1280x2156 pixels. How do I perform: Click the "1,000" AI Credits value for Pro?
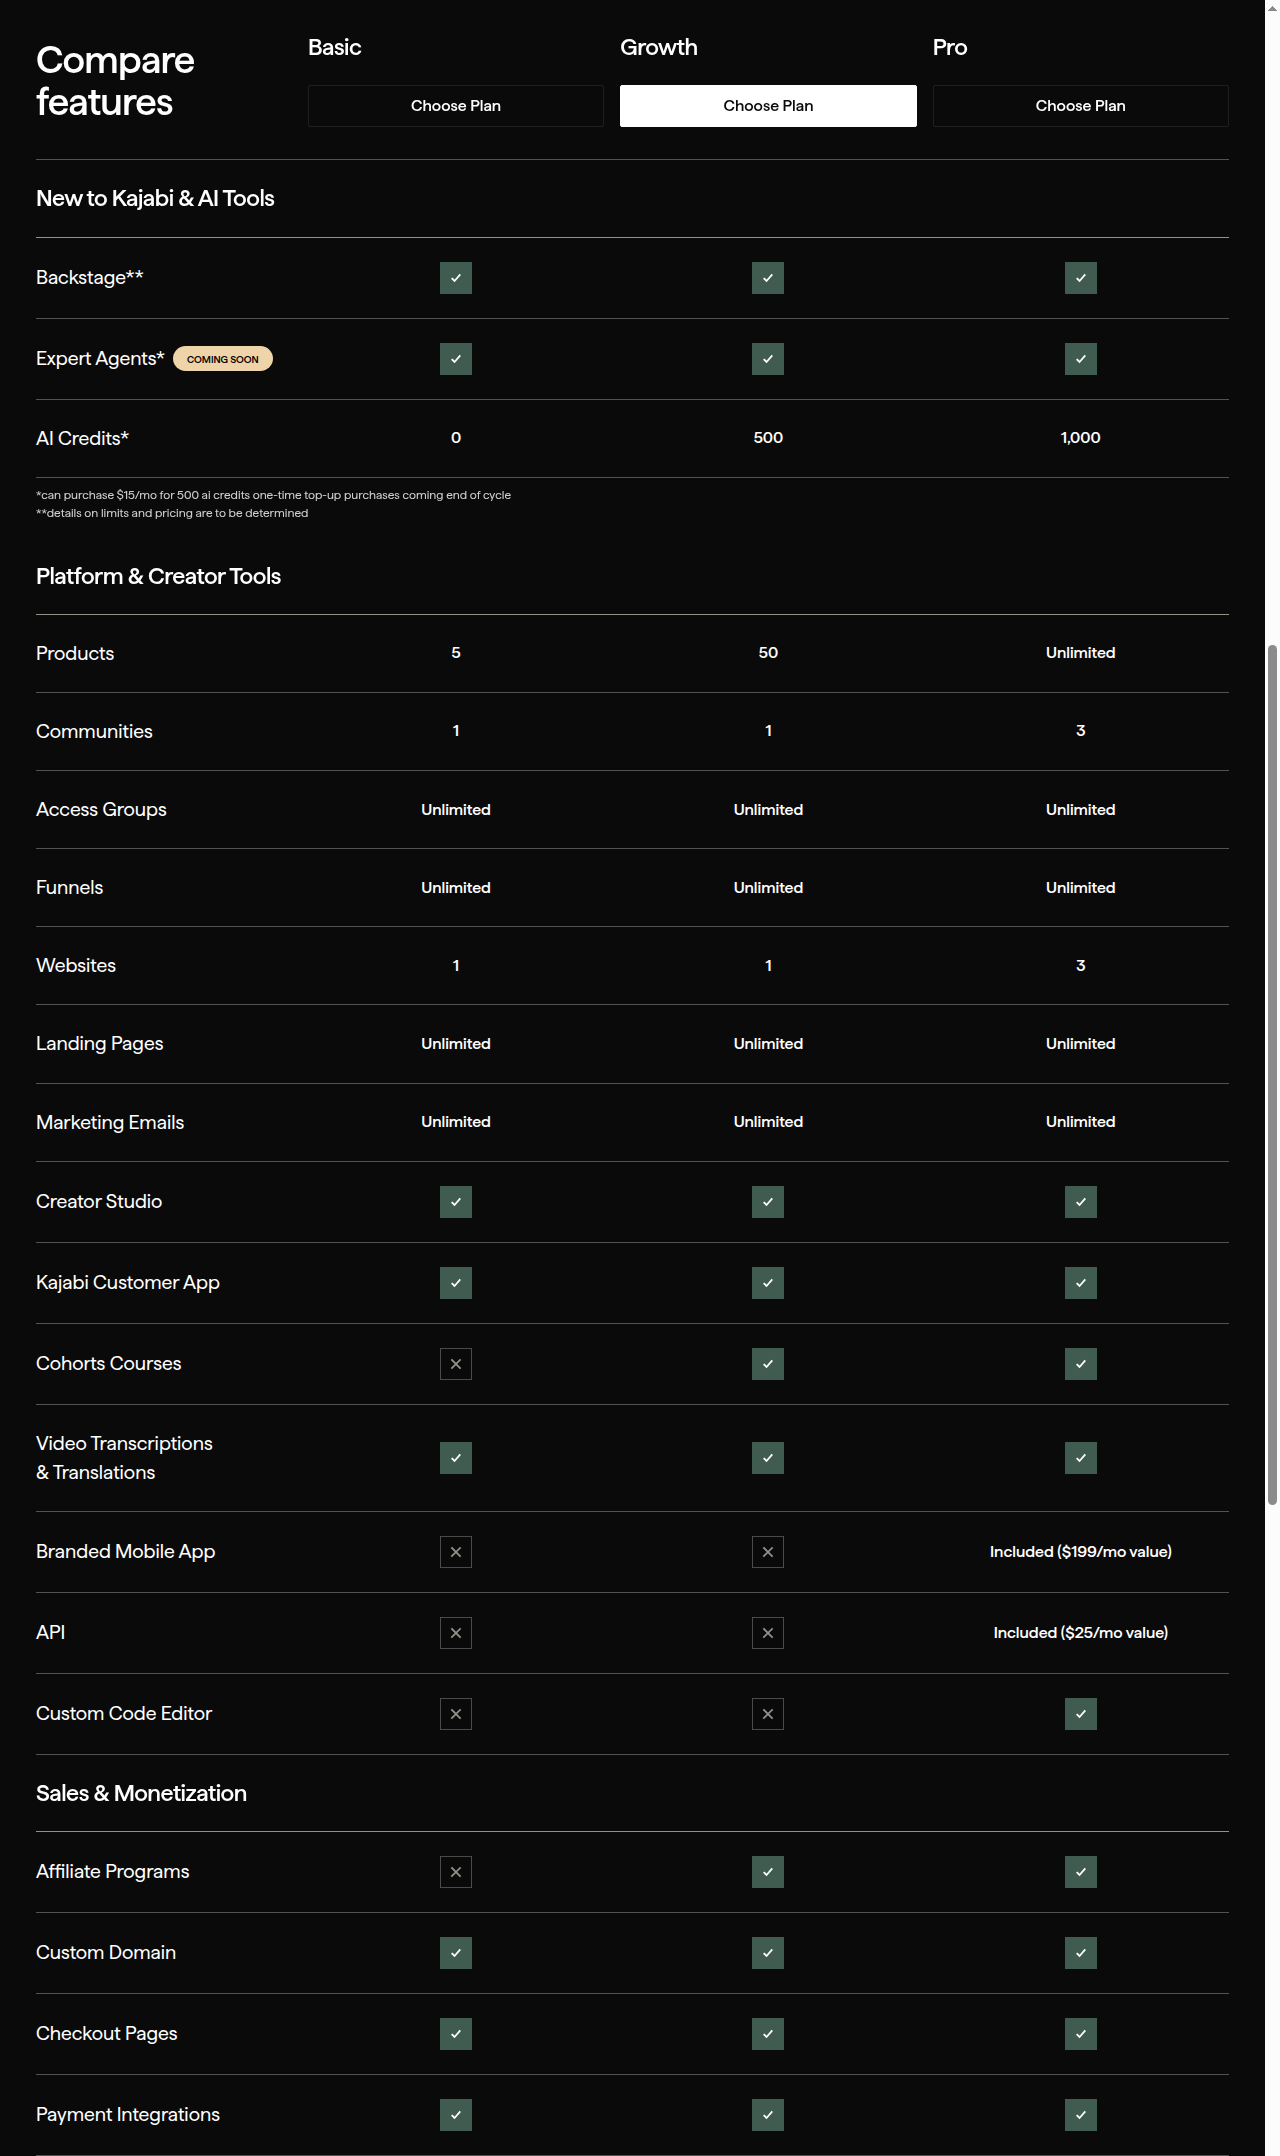1081,438
